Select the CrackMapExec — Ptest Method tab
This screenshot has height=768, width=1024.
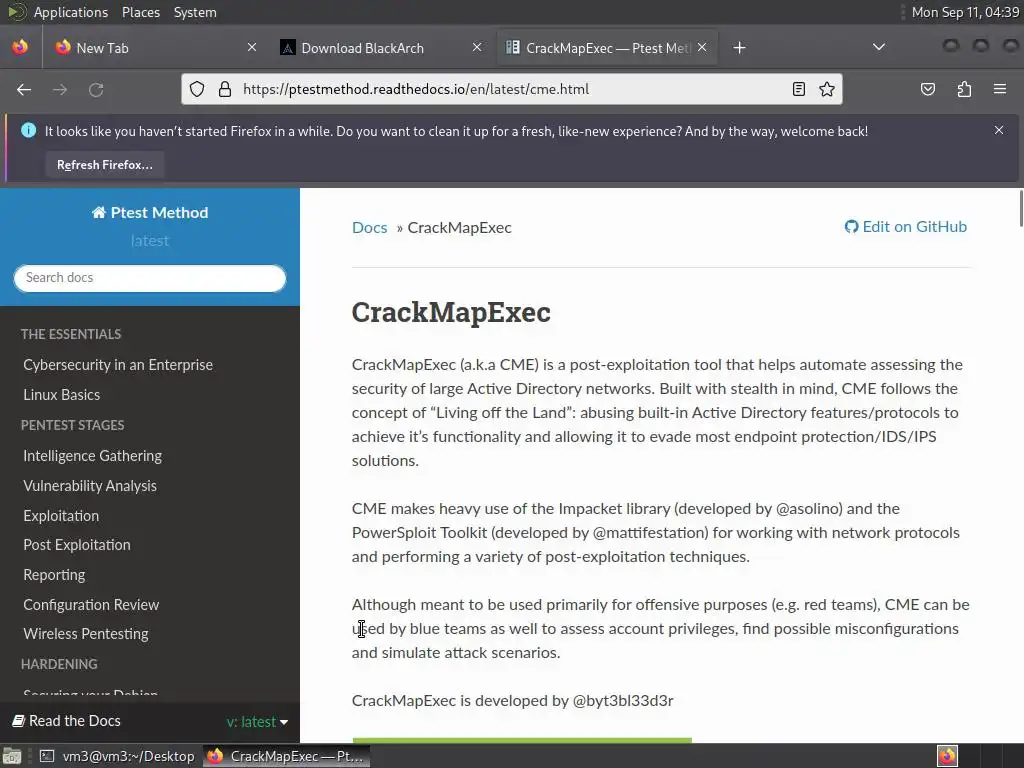point(607,48)
